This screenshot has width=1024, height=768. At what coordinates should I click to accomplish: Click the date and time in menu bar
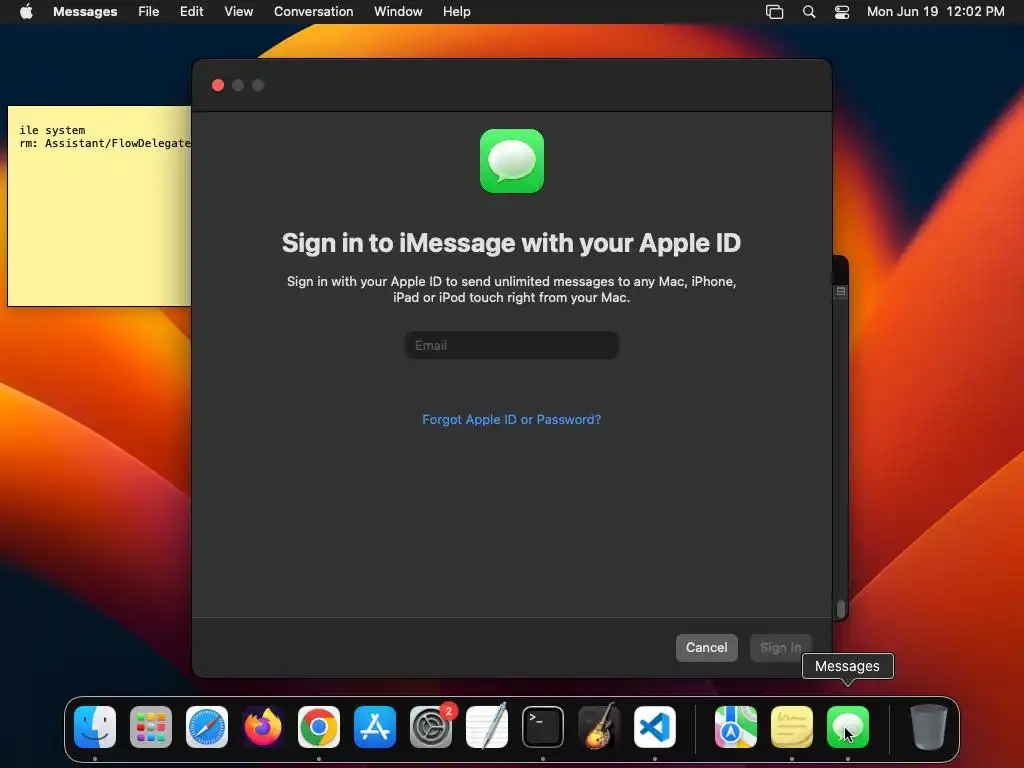[935, 12]
